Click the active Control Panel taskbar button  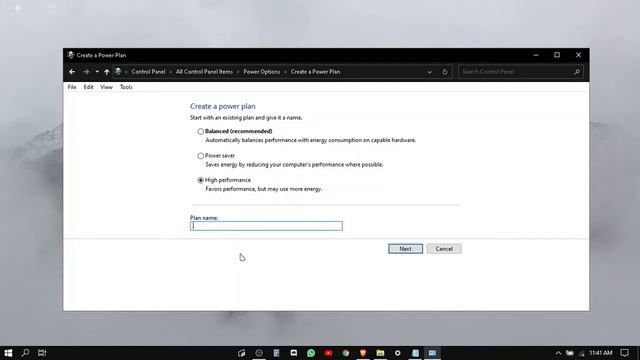(x=432, y=353)
